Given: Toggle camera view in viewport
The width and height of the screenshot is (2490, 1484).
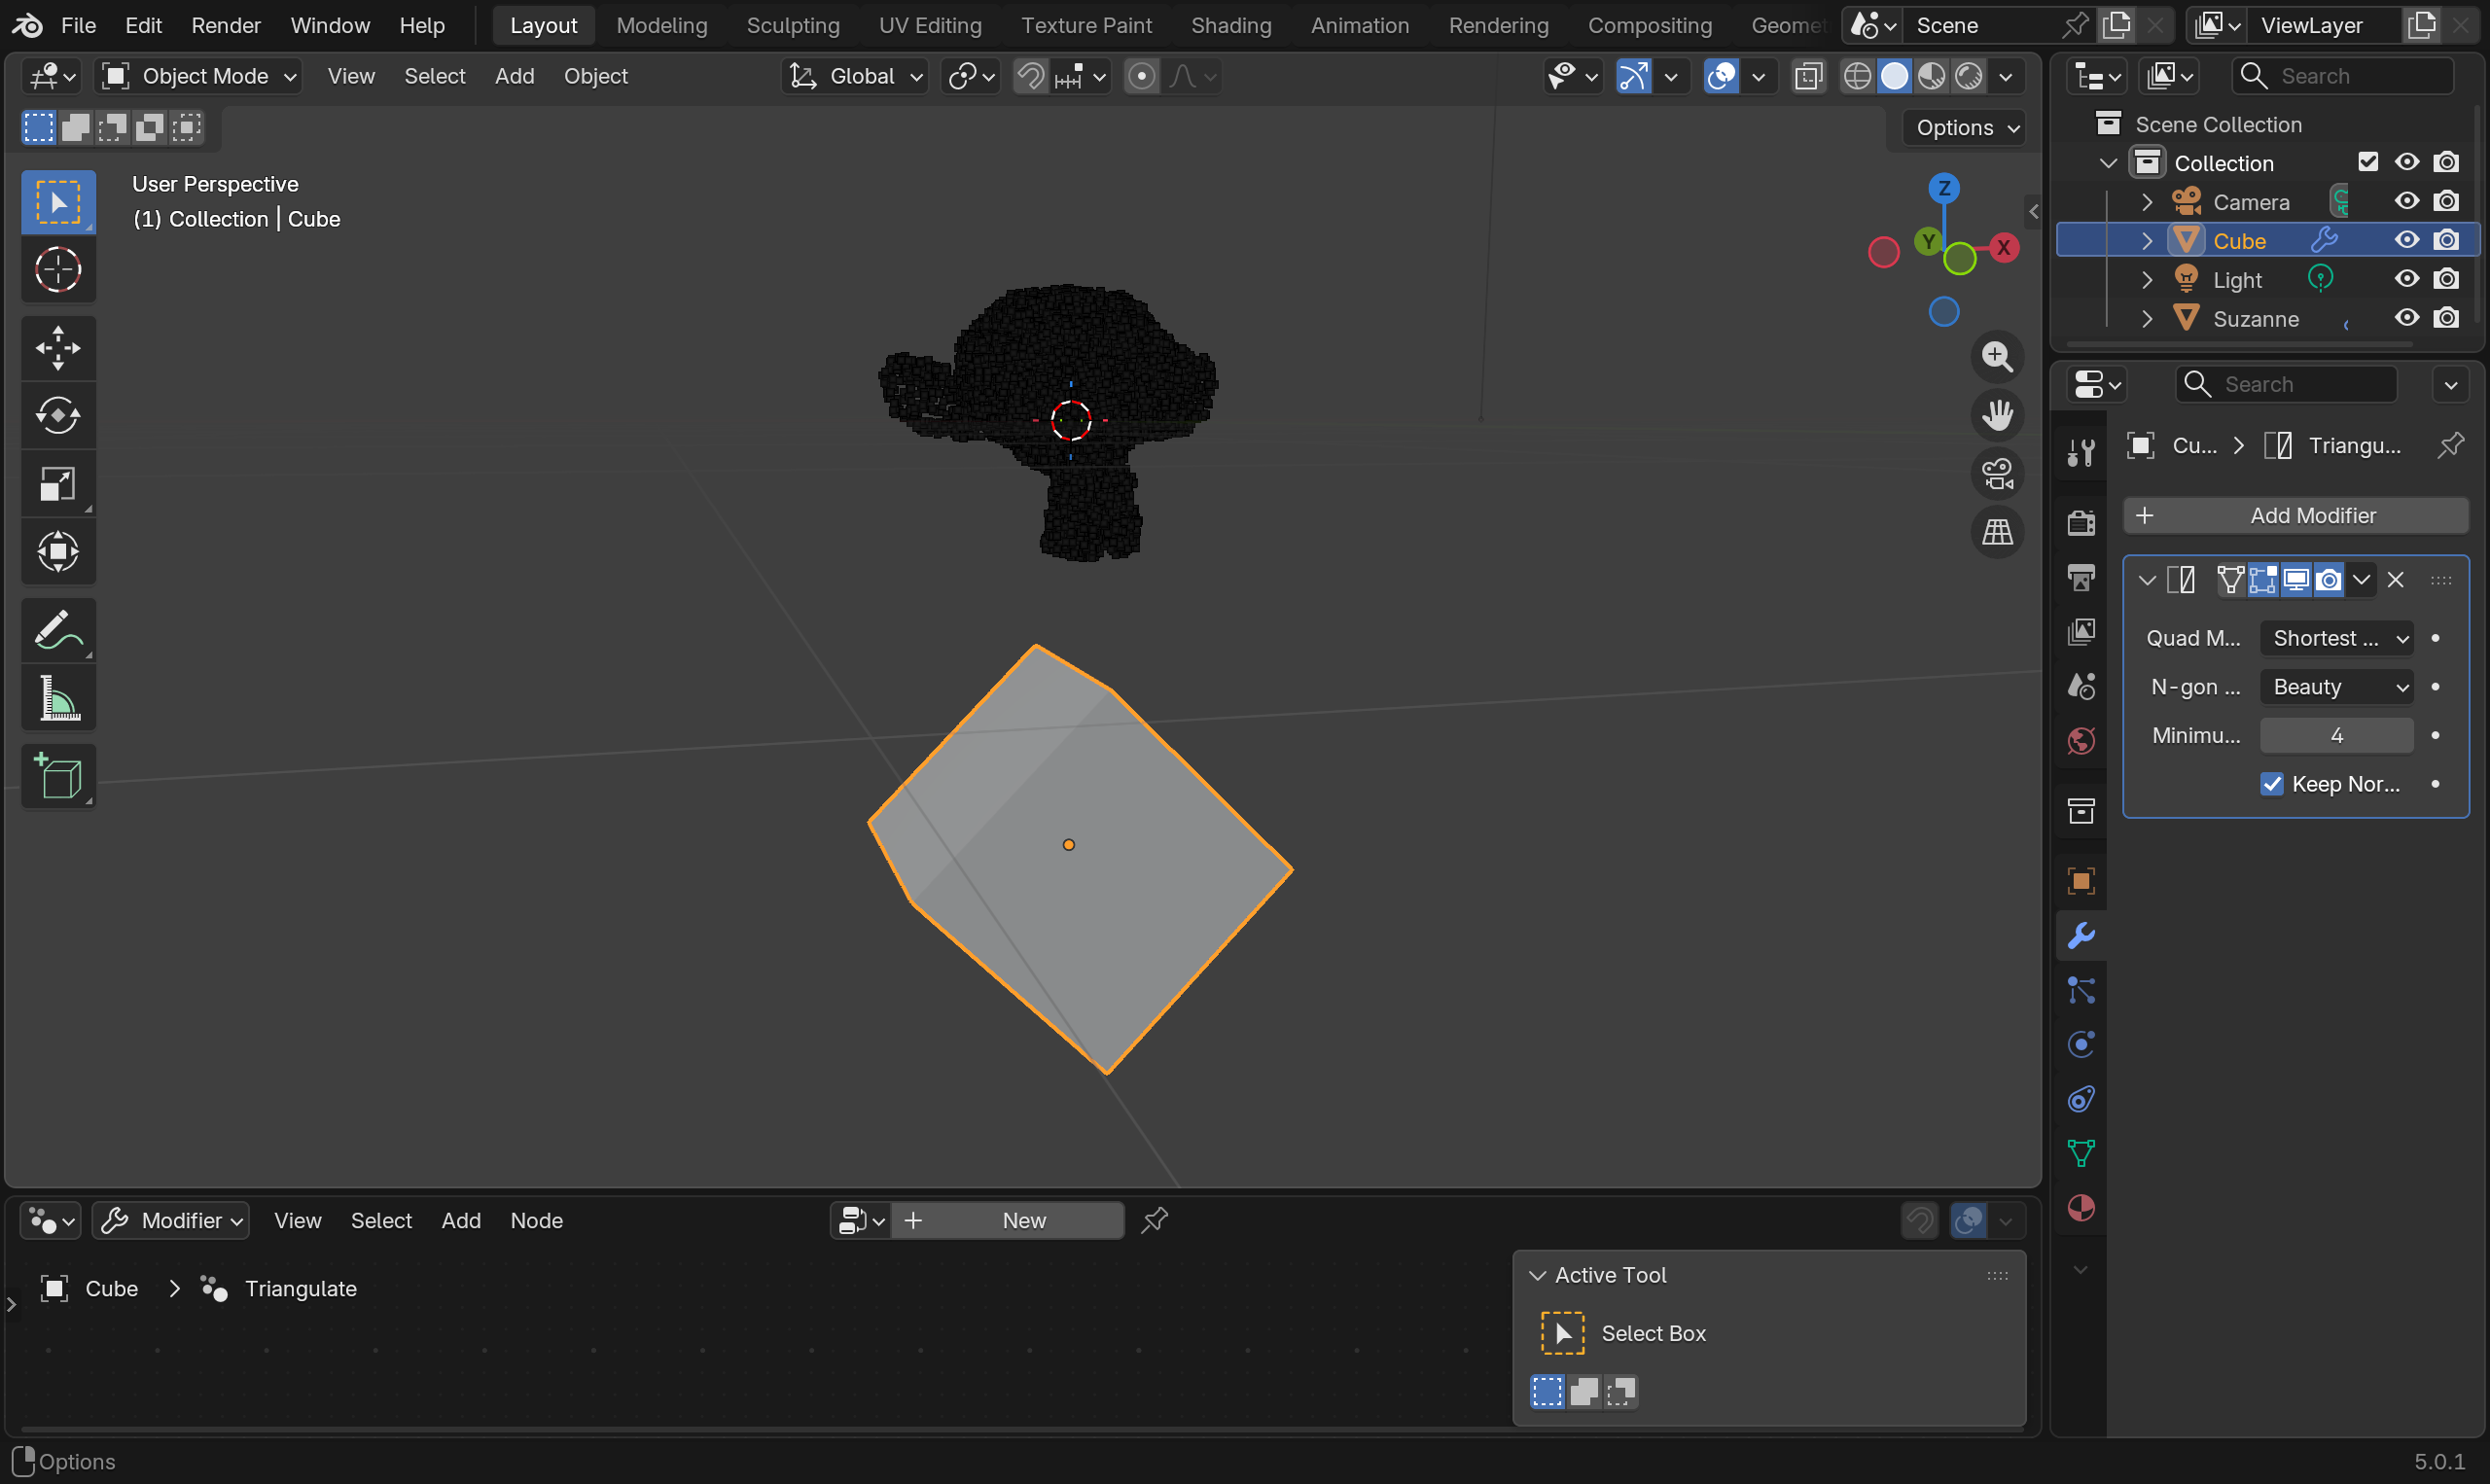Looking at the screenshot, I should 1997,474.
